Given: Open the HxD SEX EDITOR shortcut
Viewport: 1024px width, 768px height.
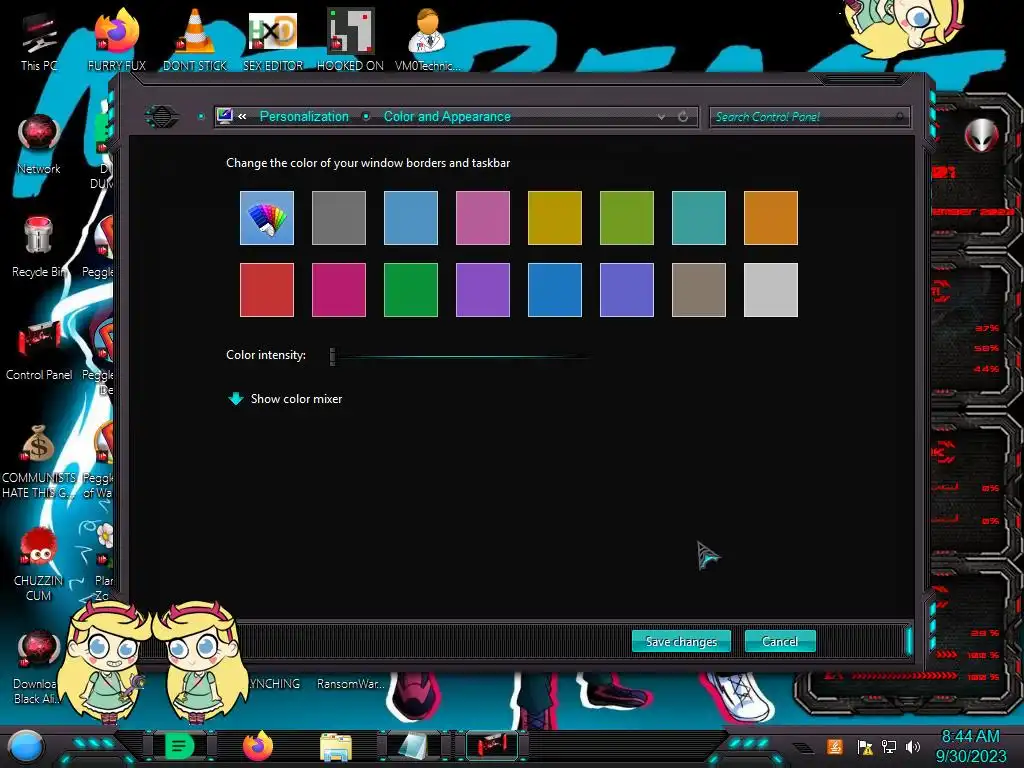Looking at the screenshot, I should click(273, 40).
